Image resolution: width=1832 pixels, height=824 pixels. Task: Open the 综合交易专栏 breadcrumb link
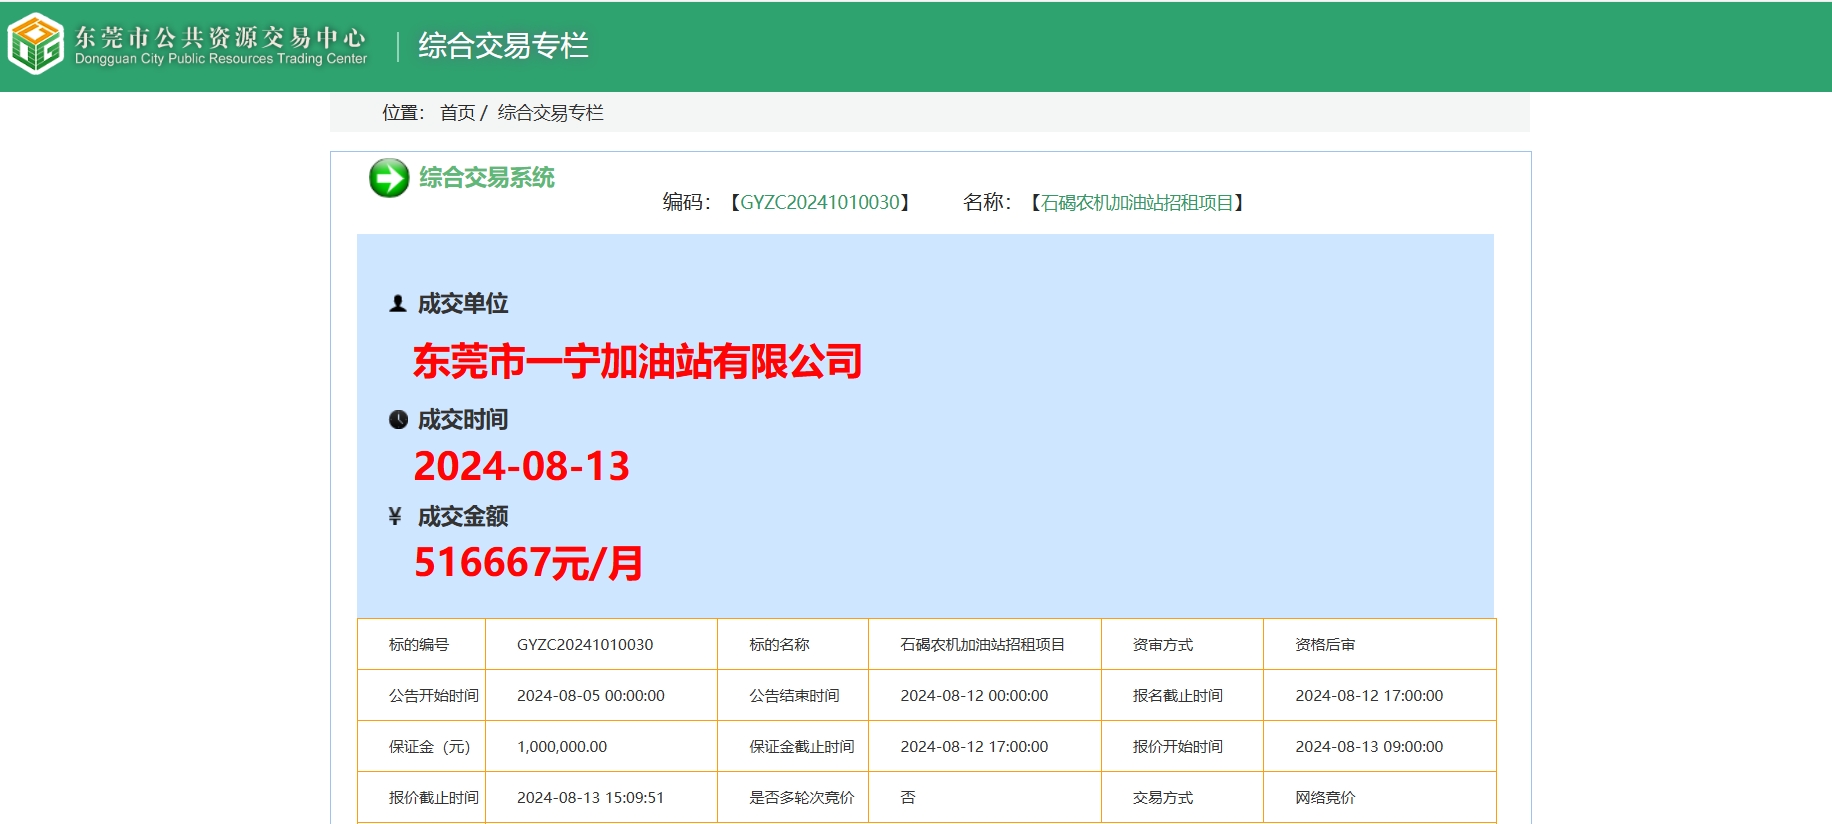(551, 113)
